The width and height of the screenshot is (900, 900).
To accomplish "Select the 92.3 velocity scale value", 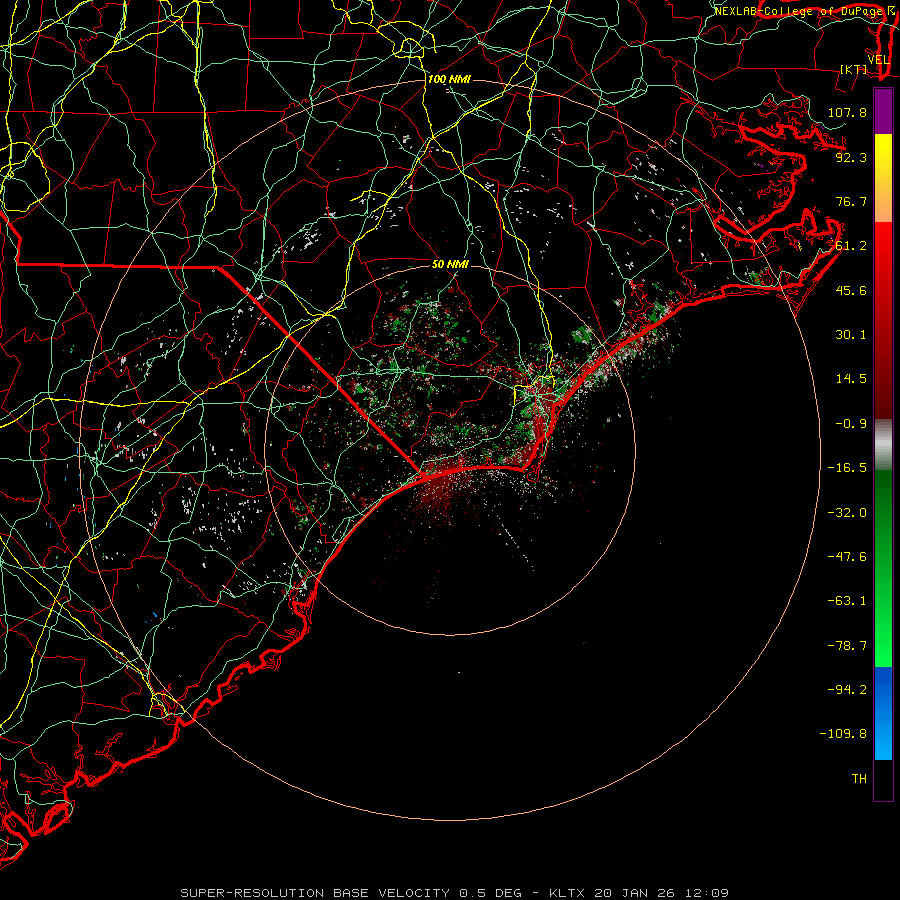I will [851, 157].
